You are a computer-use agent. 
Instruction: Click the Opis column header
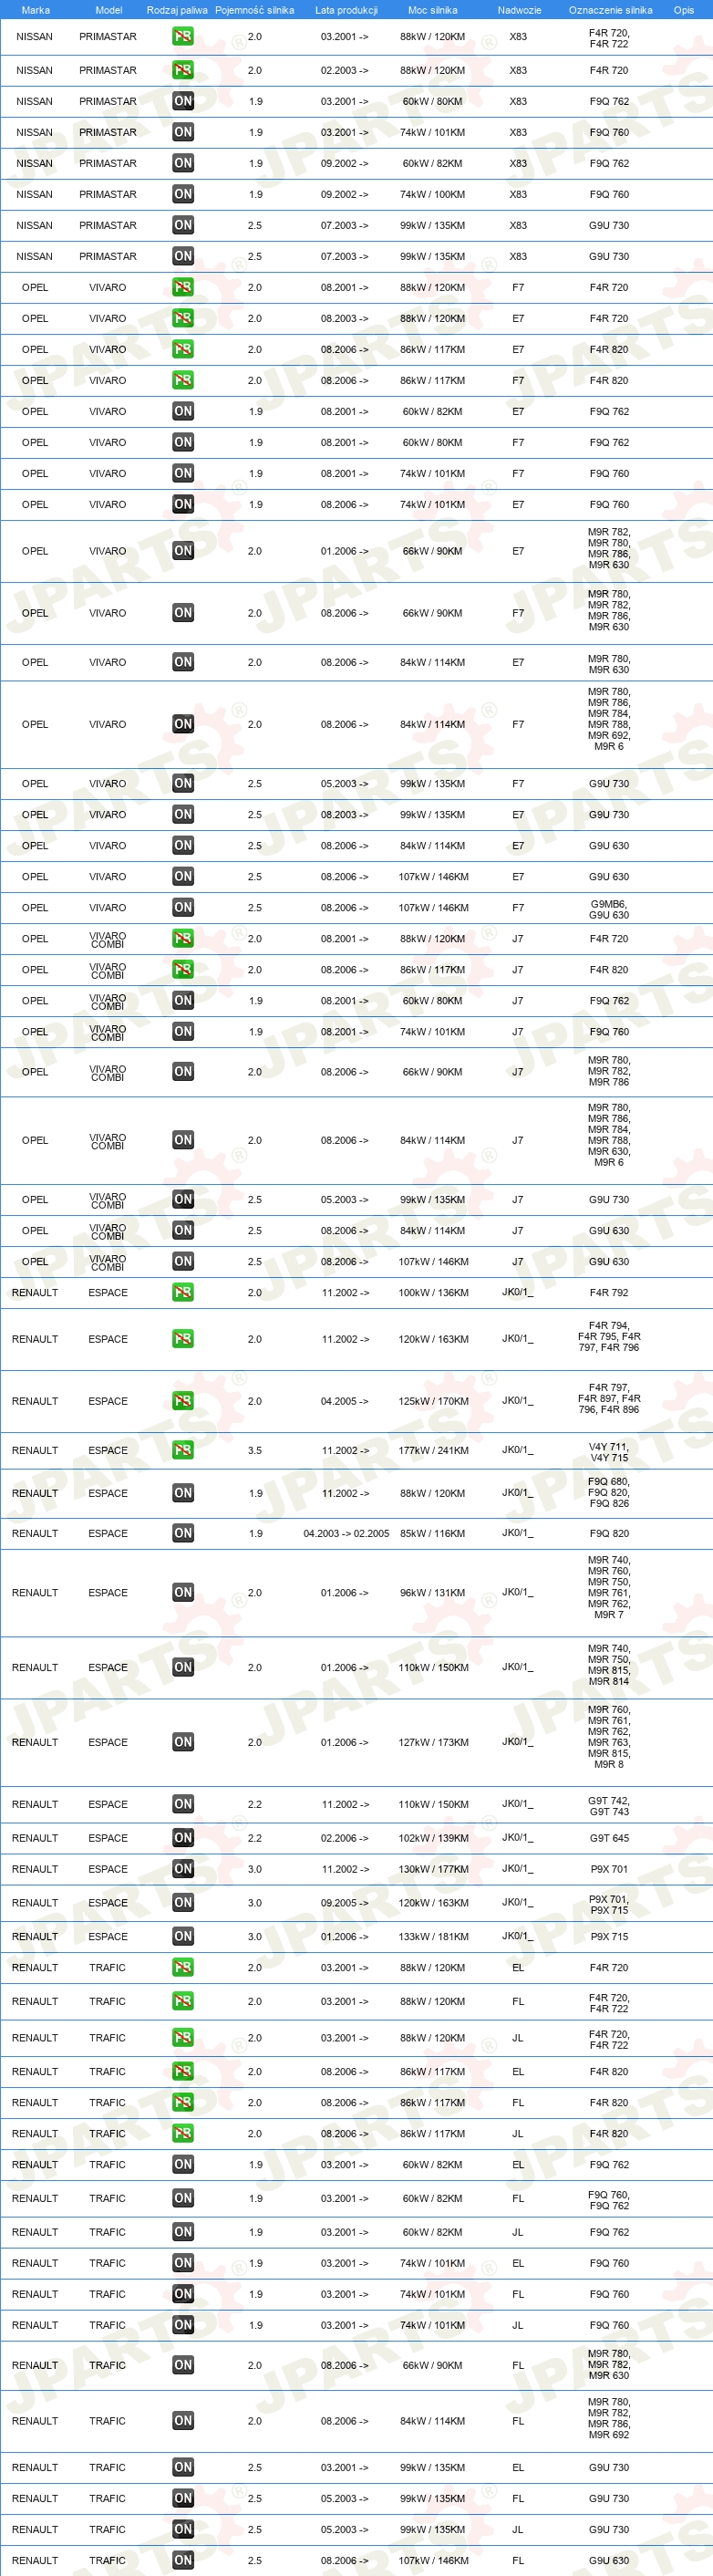[684, 10]
